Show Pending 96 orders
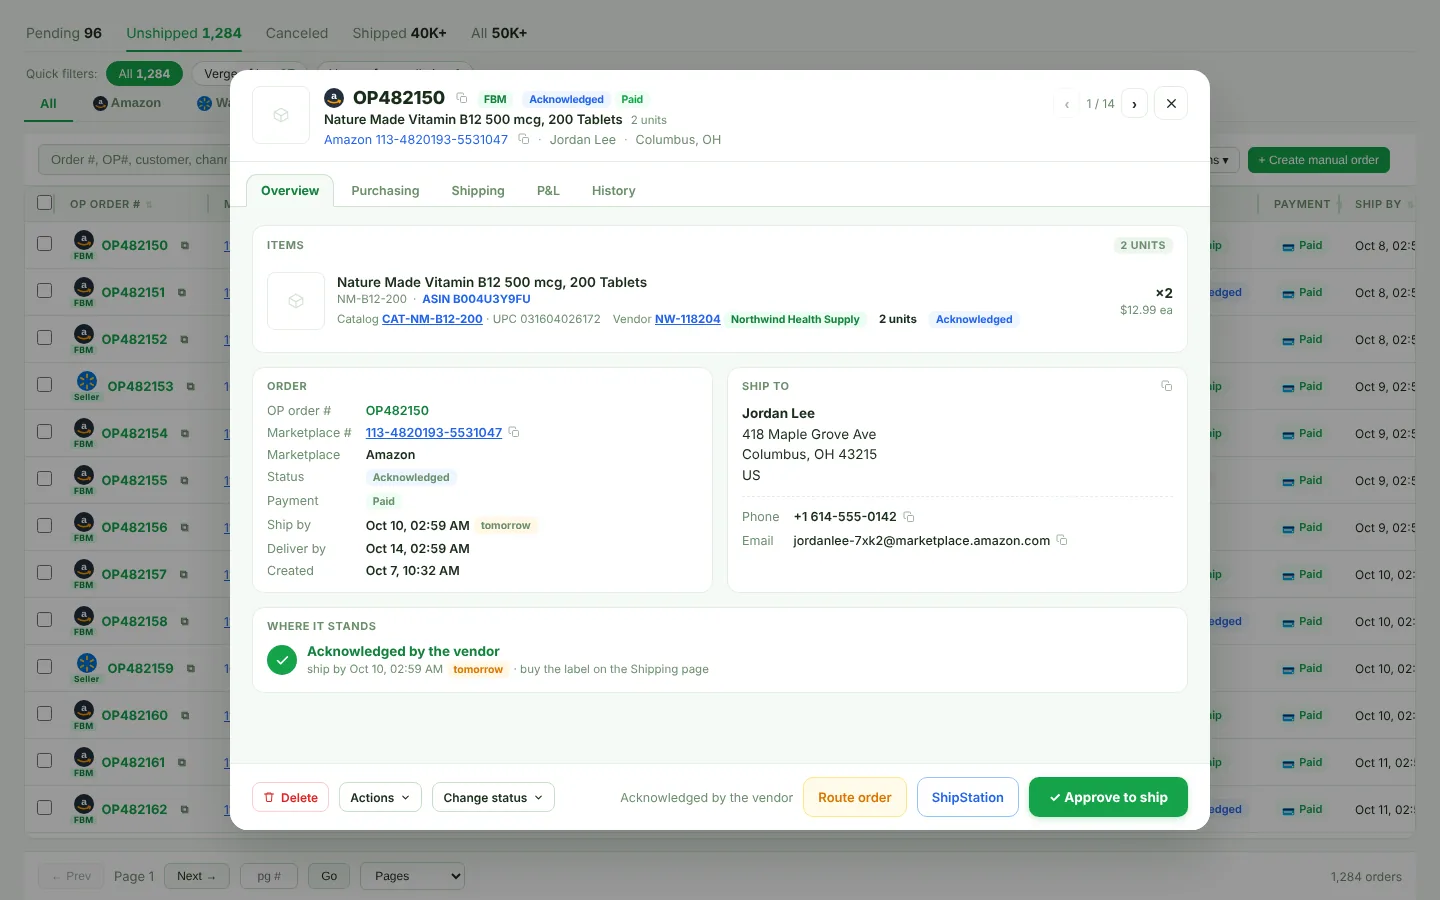Image resolution: width=1440 pixels, height=900 pixels. tap(64, 33)
